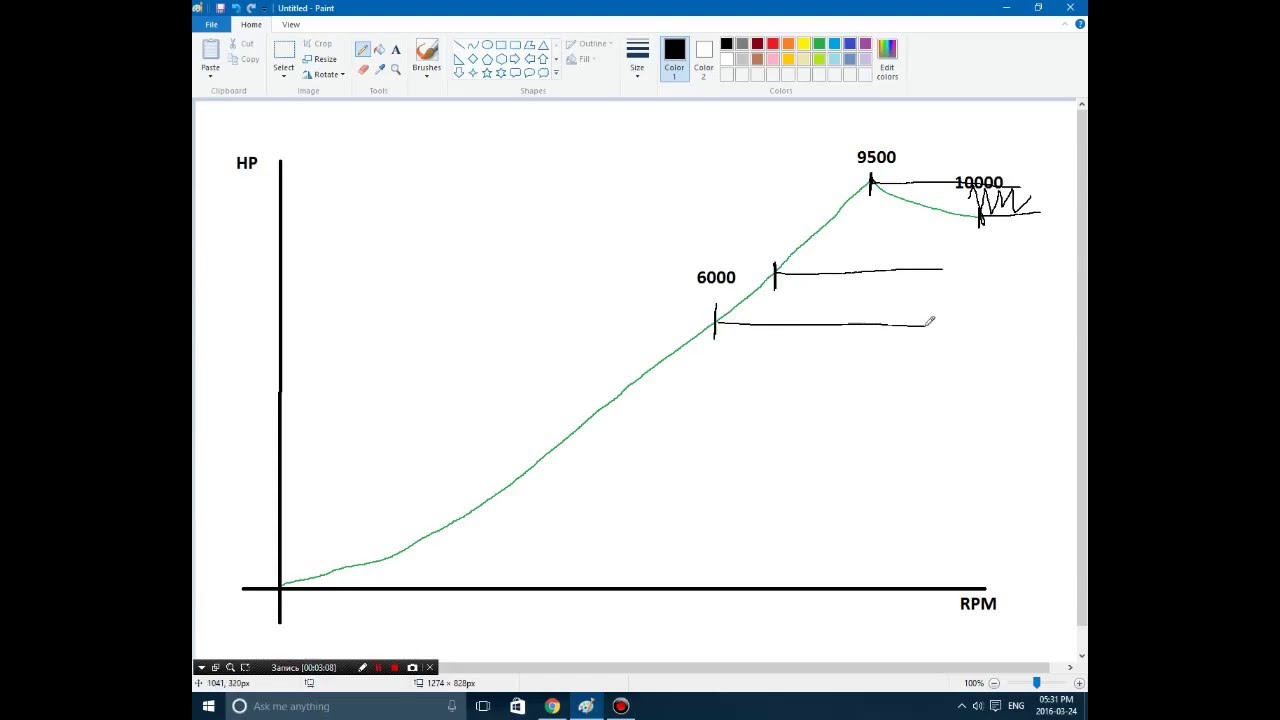The height and width of the screenshot is (720, 1280).
Task: Click the zoom in plus button
Action: pyautogui.click(x=1078, y=683)
